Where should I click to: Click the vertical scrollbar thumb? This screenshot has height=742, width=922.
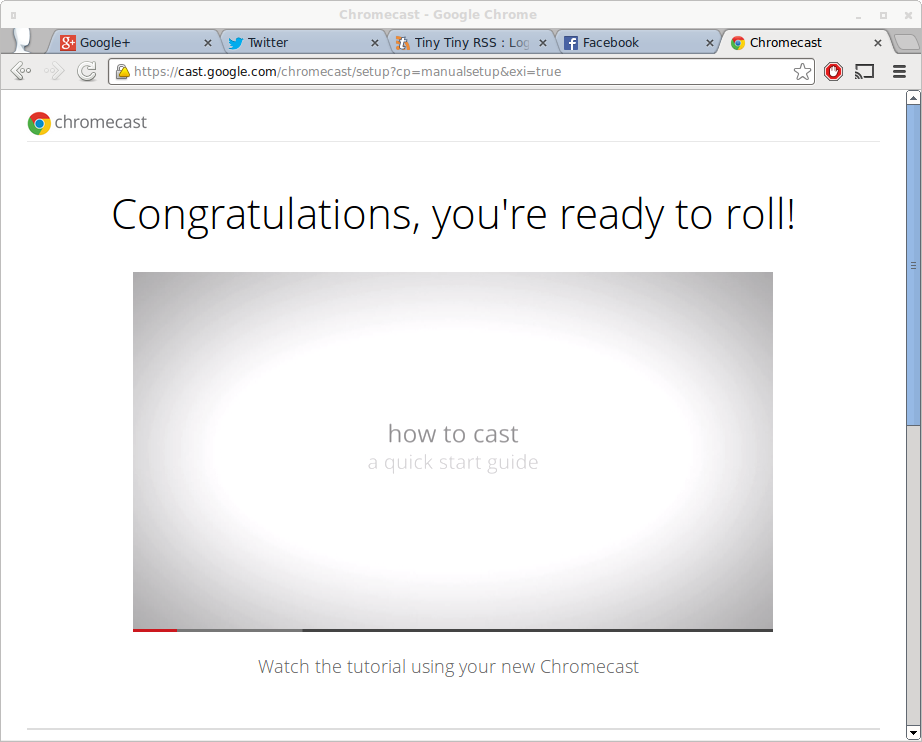tap(913, 265)
